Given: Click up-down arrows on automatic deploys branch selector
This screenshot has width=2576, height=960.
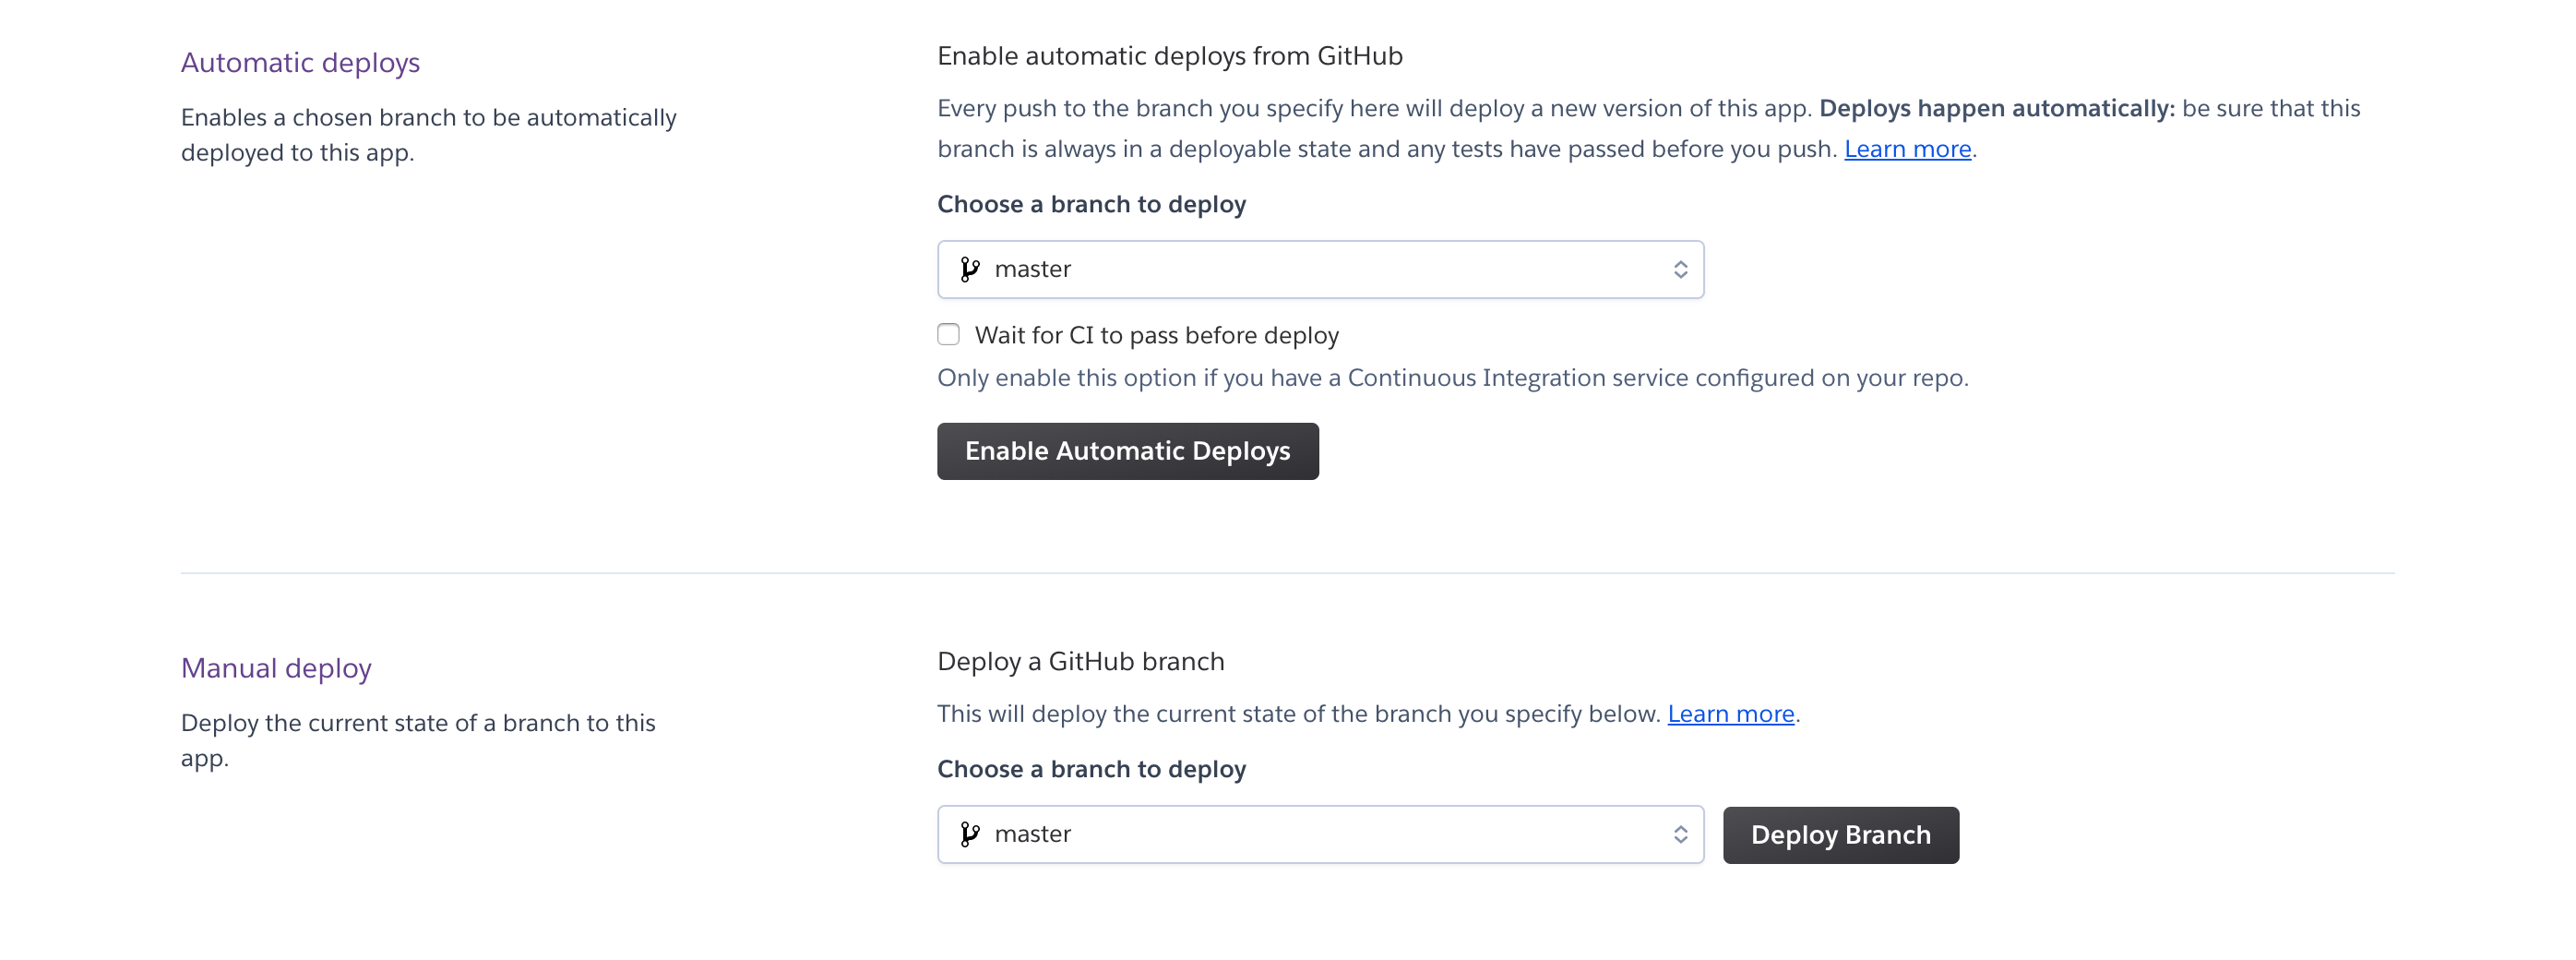Looking at the screenshot, I should 1680,269.
